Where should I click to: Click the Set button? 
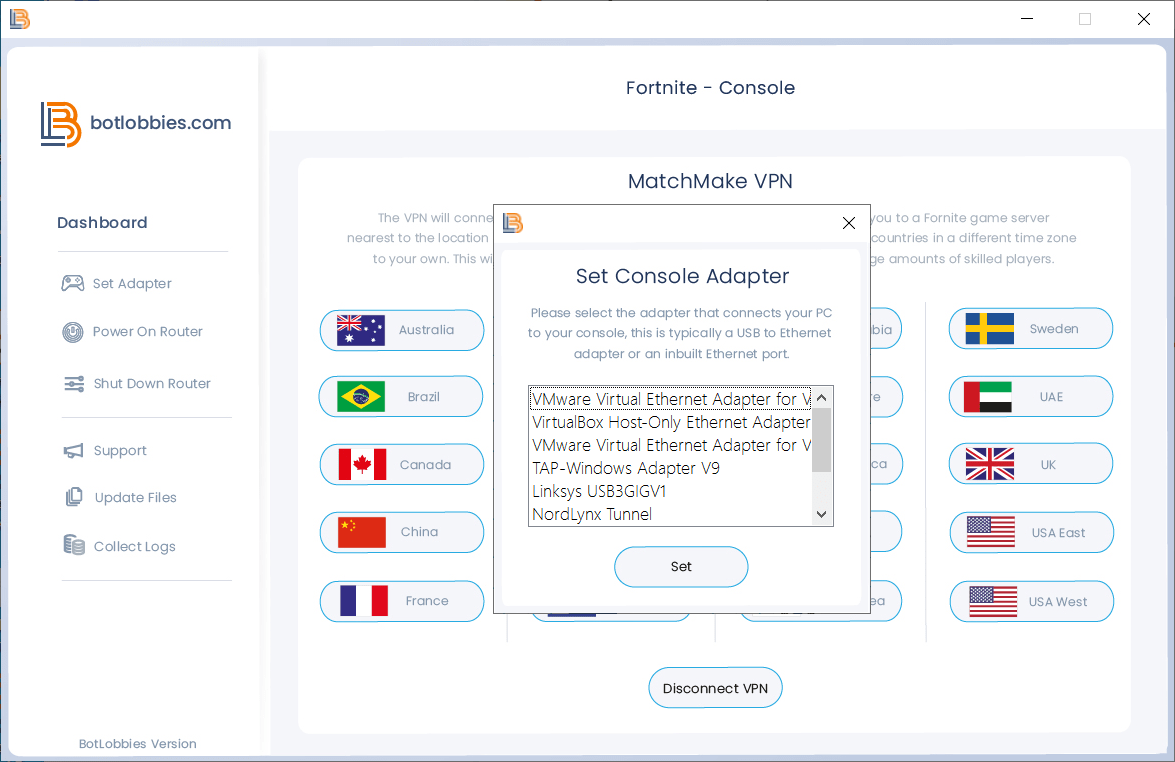[x=681, y=566]
